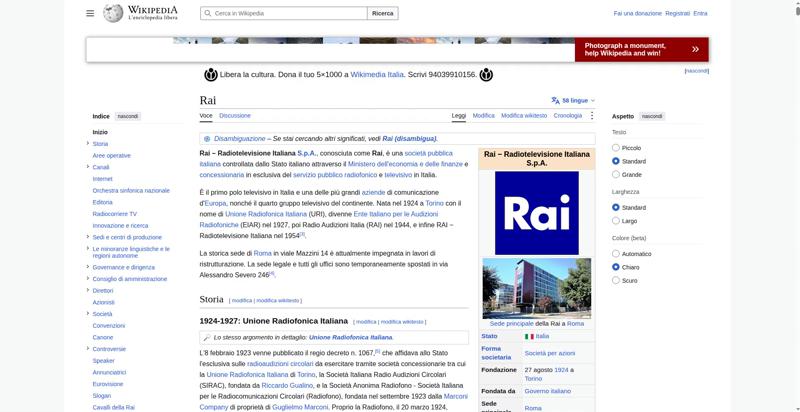Open the 58 lingue language dropdown
The image size is (800, 412).
(573, 100)
